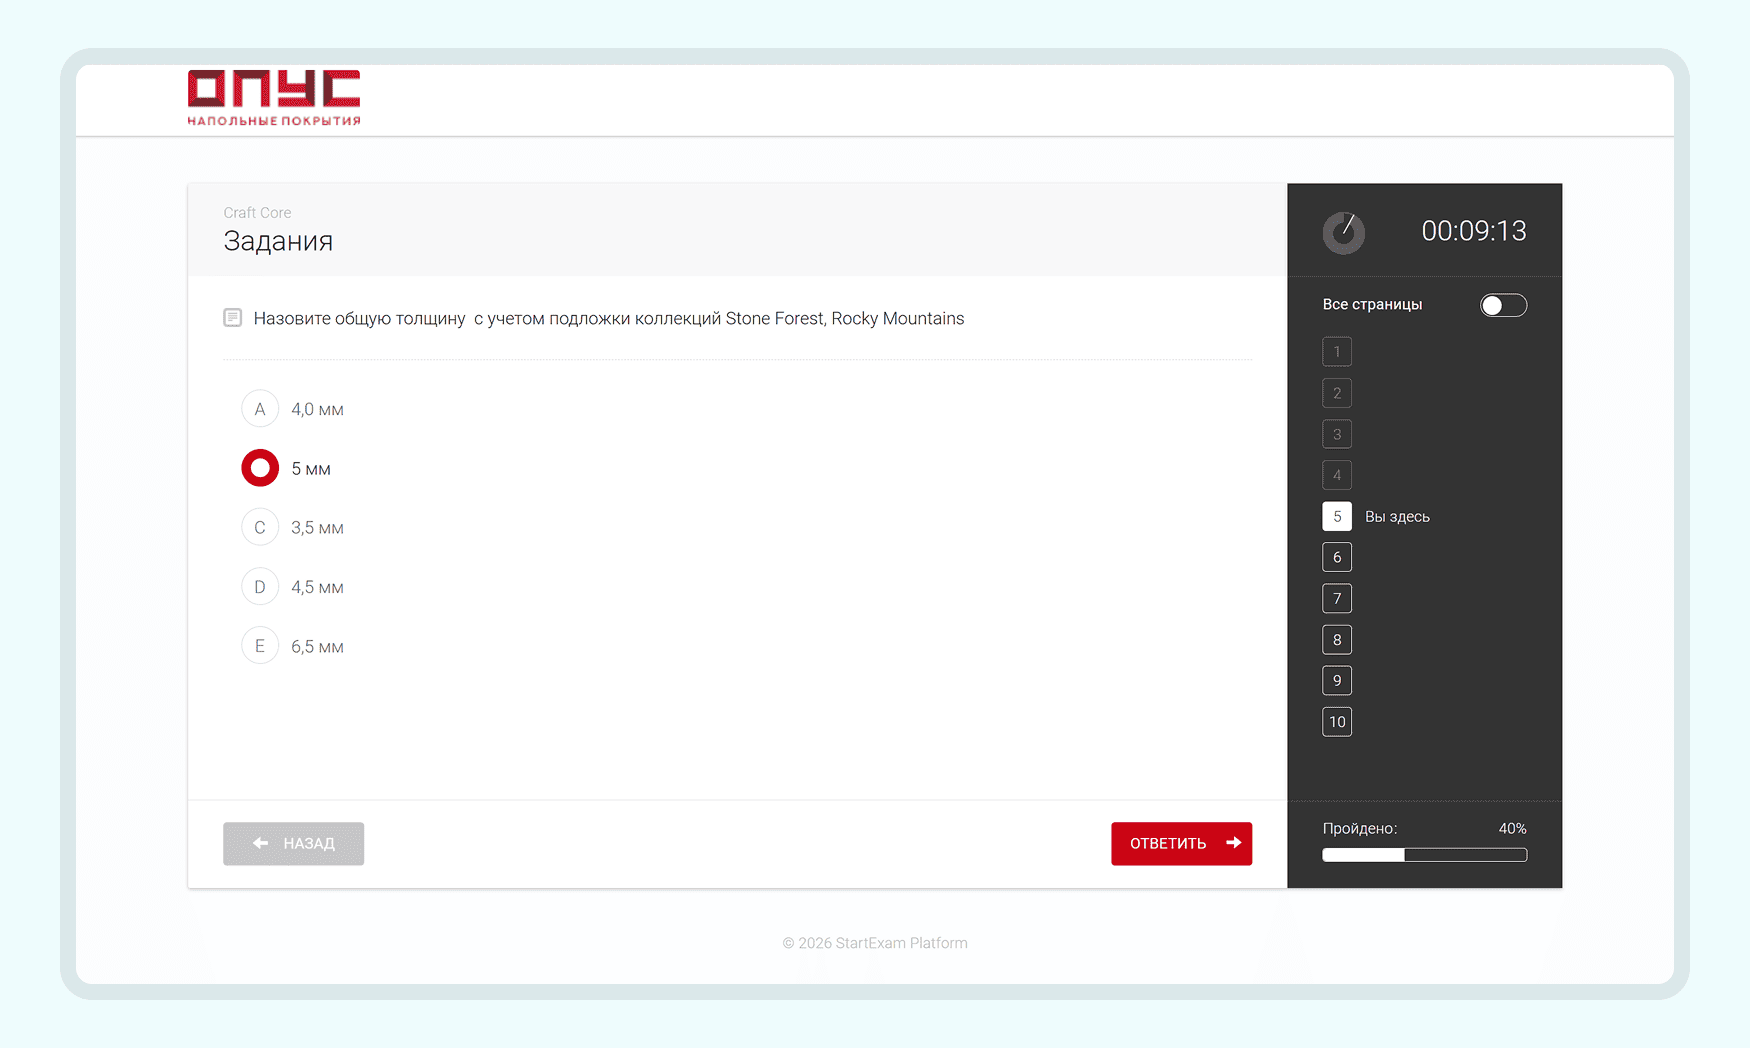Jump to question page 9

1337,680
